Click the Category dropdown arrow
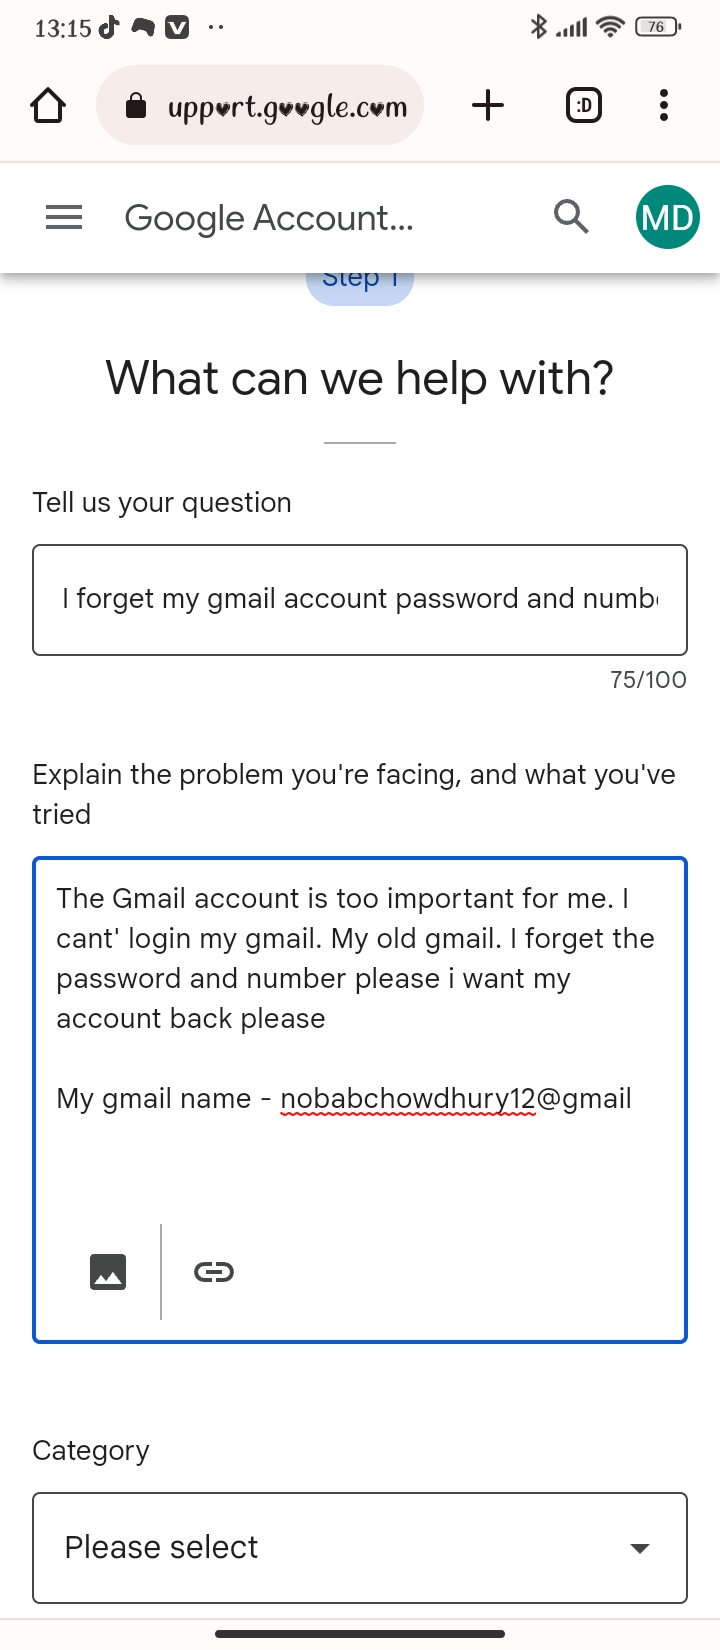 click(x=640, y=1548)
